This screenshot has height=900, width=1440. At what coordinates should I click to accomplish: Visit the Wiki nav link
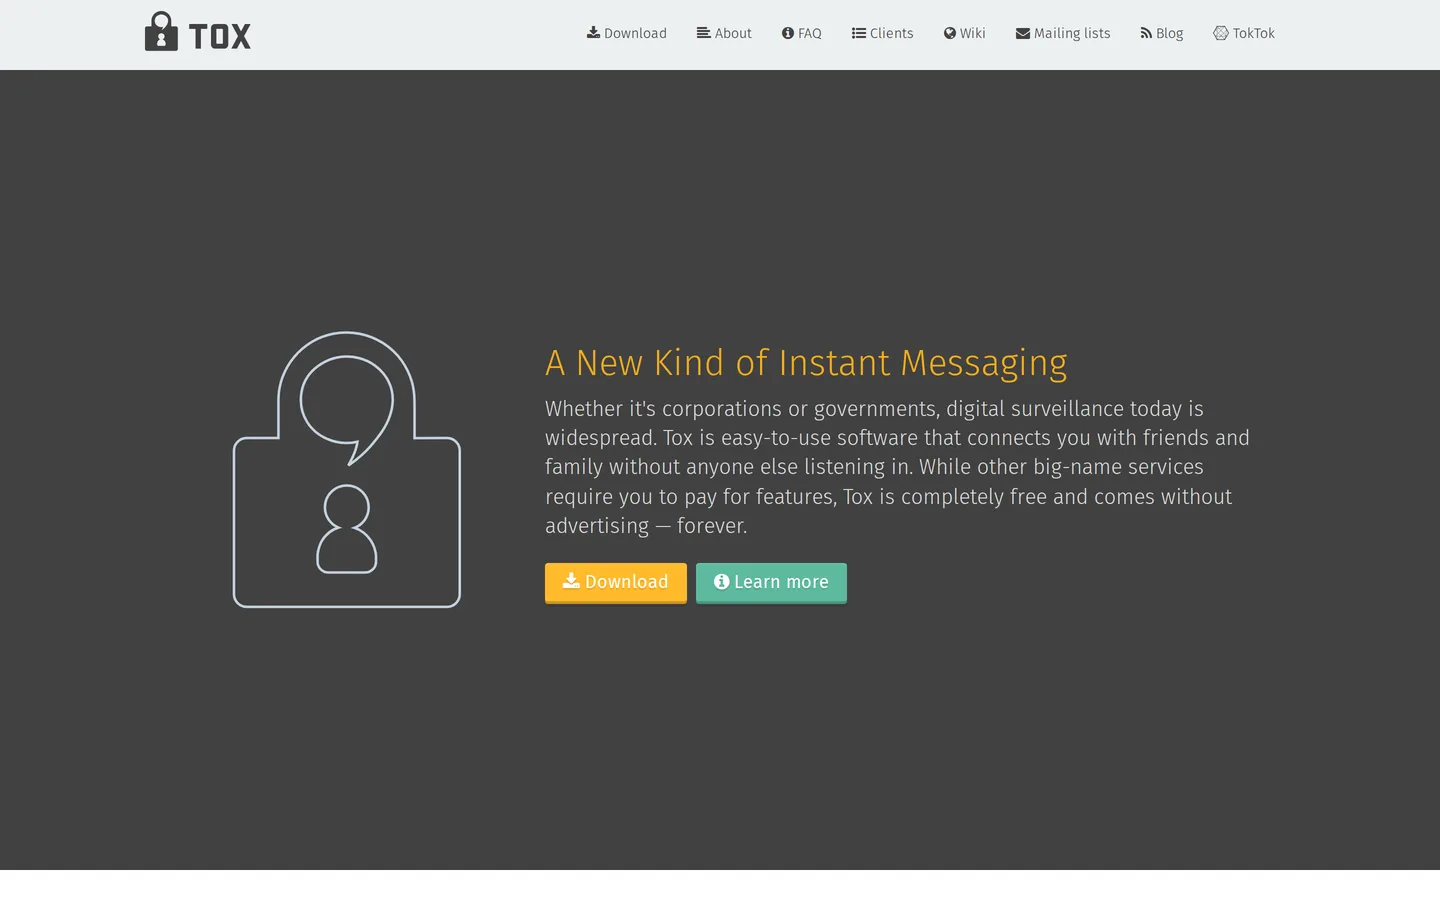coord(965,33)
